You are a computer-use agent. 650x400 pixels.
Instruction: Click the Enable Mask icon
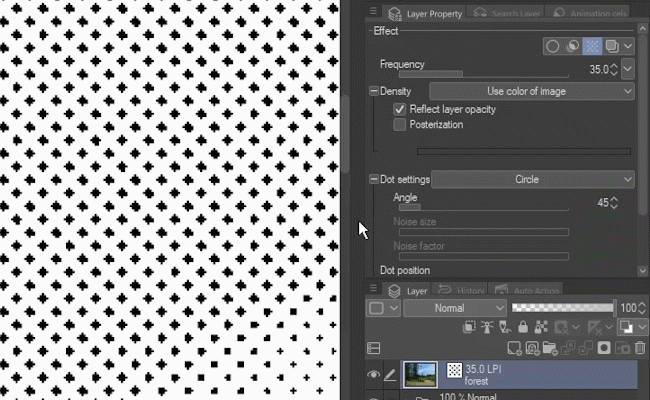pos(561,327)
